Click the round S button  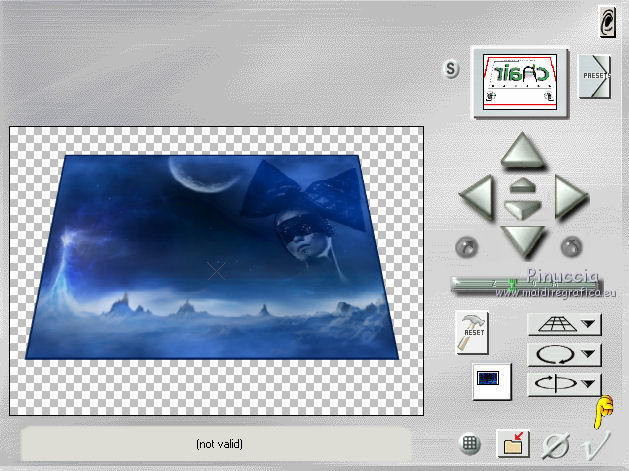coord(451,69)
